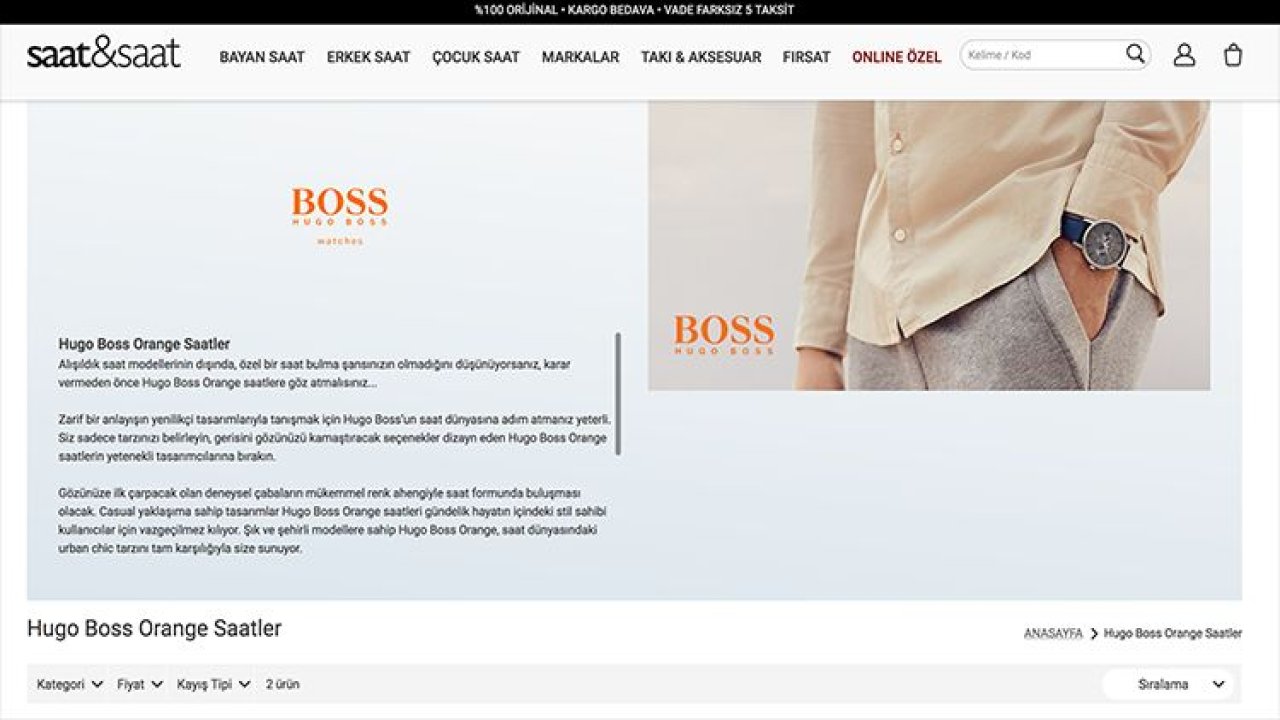
Task: Select the ERKEK SAAT menu item
Action: [x=367, y=57]
